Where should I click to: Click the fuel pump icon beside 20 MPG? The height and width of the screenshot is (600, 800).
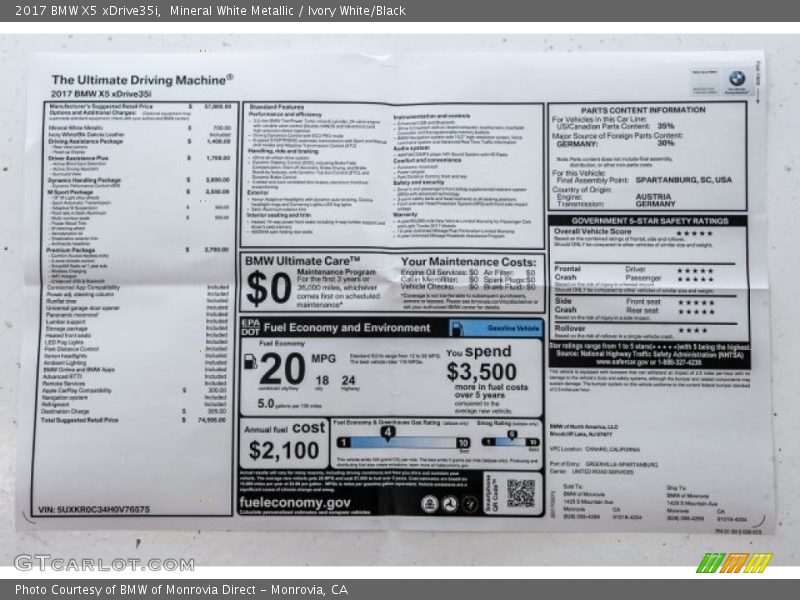250,362
